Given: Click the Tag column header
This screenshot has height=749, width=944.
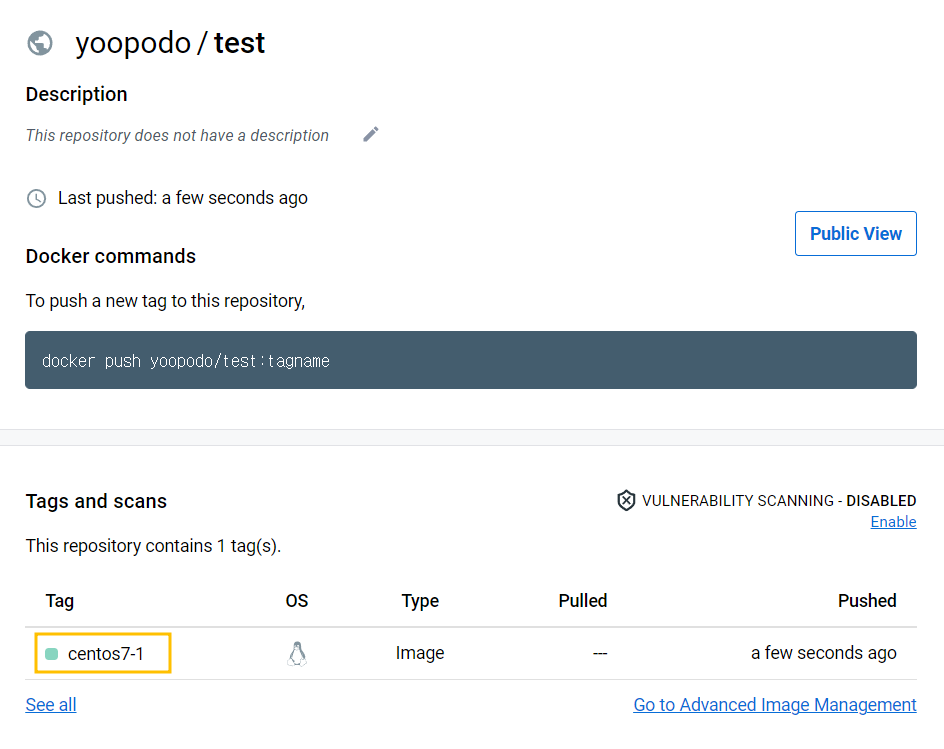Looking at the screenshot, I should (x=60, y=601).
